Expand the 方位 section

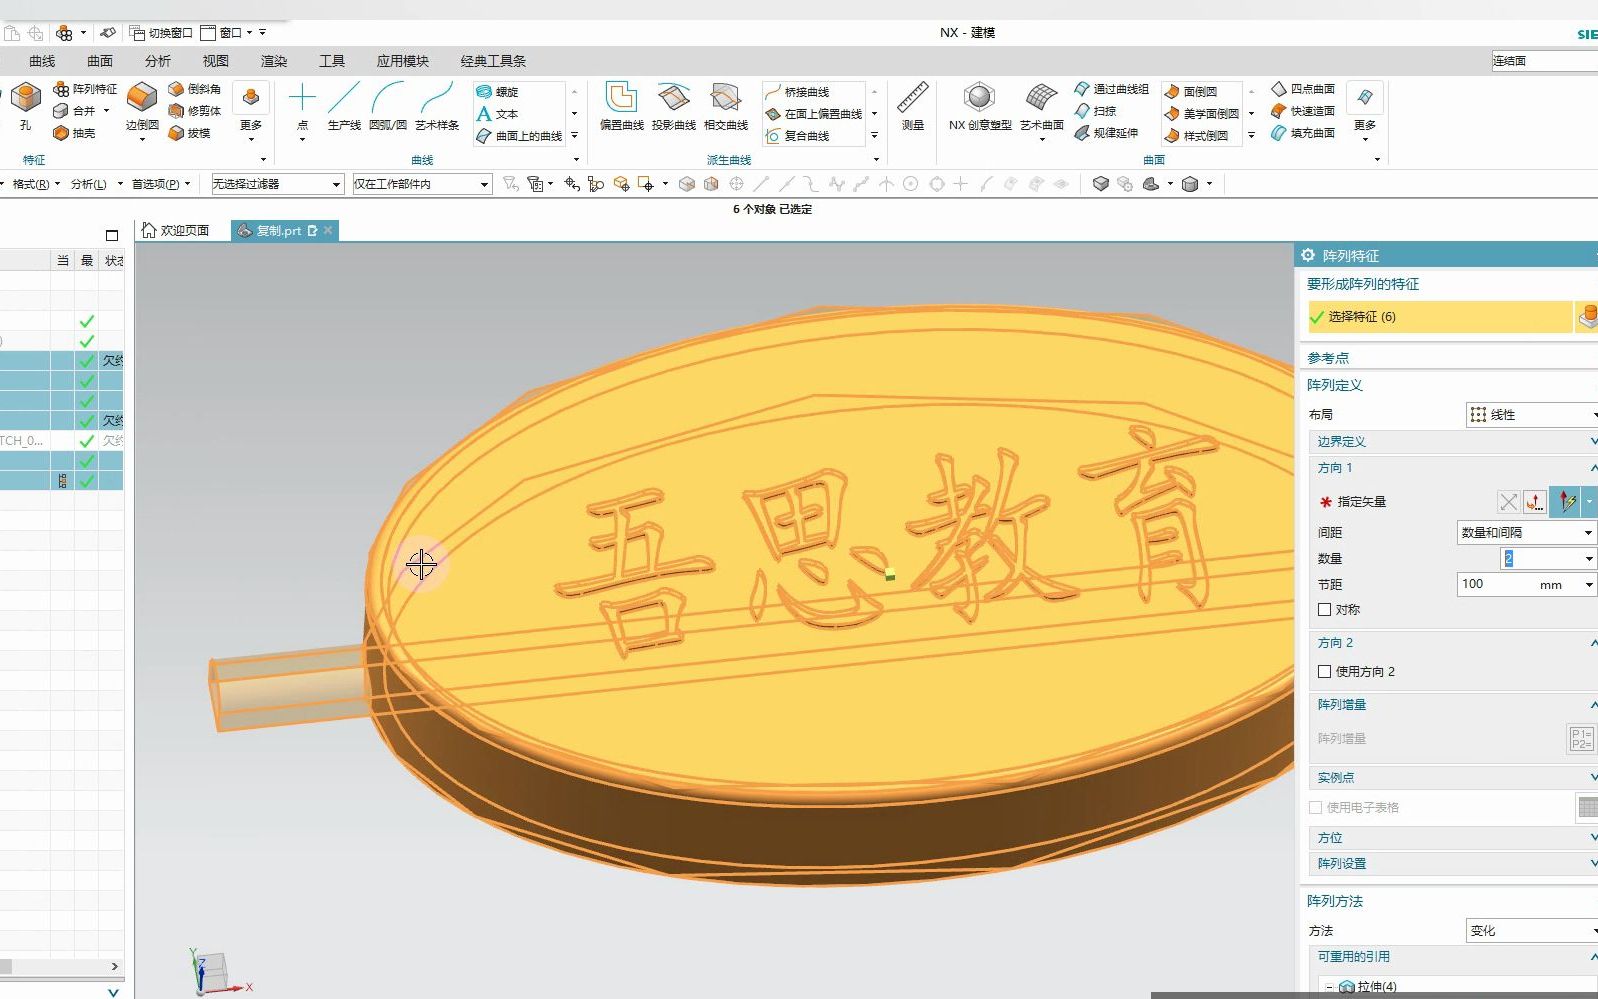[1452, 838]
